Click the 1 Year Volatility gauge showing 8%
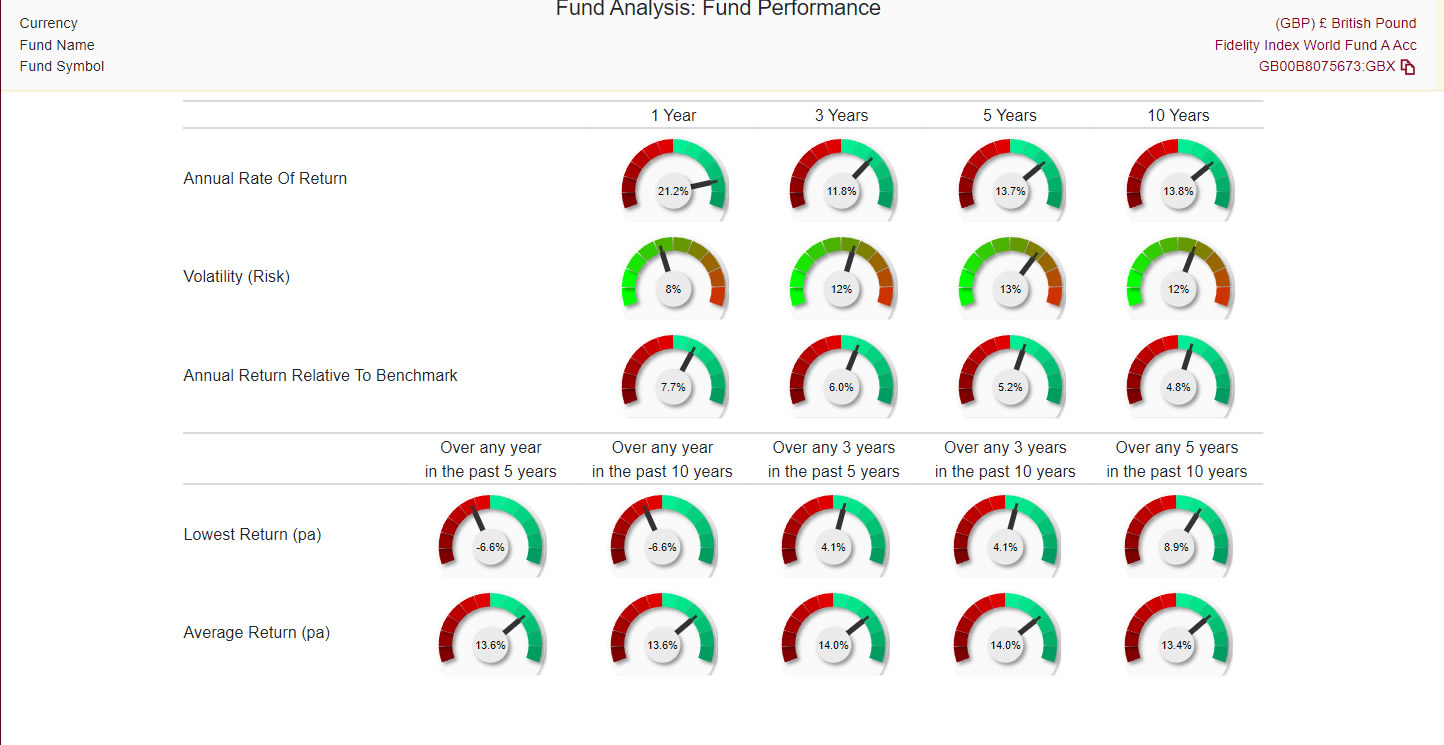The width and height of the screenshot is (1444, 745). point(673,277)
